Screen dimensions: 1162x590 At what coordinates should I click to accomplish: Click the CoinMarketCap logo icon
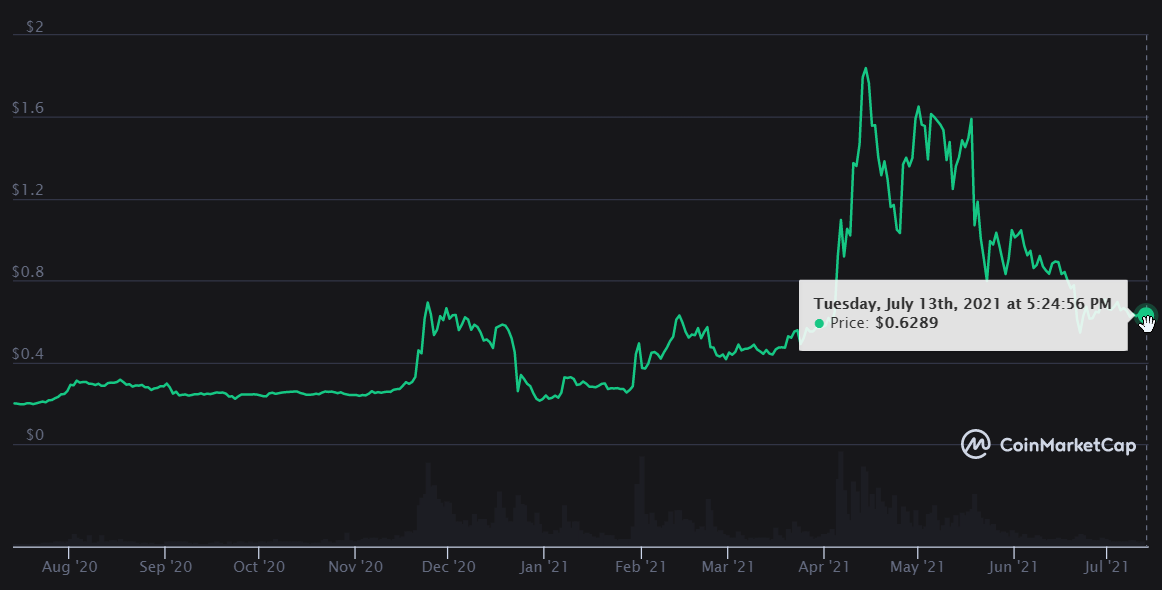[975, 445]
